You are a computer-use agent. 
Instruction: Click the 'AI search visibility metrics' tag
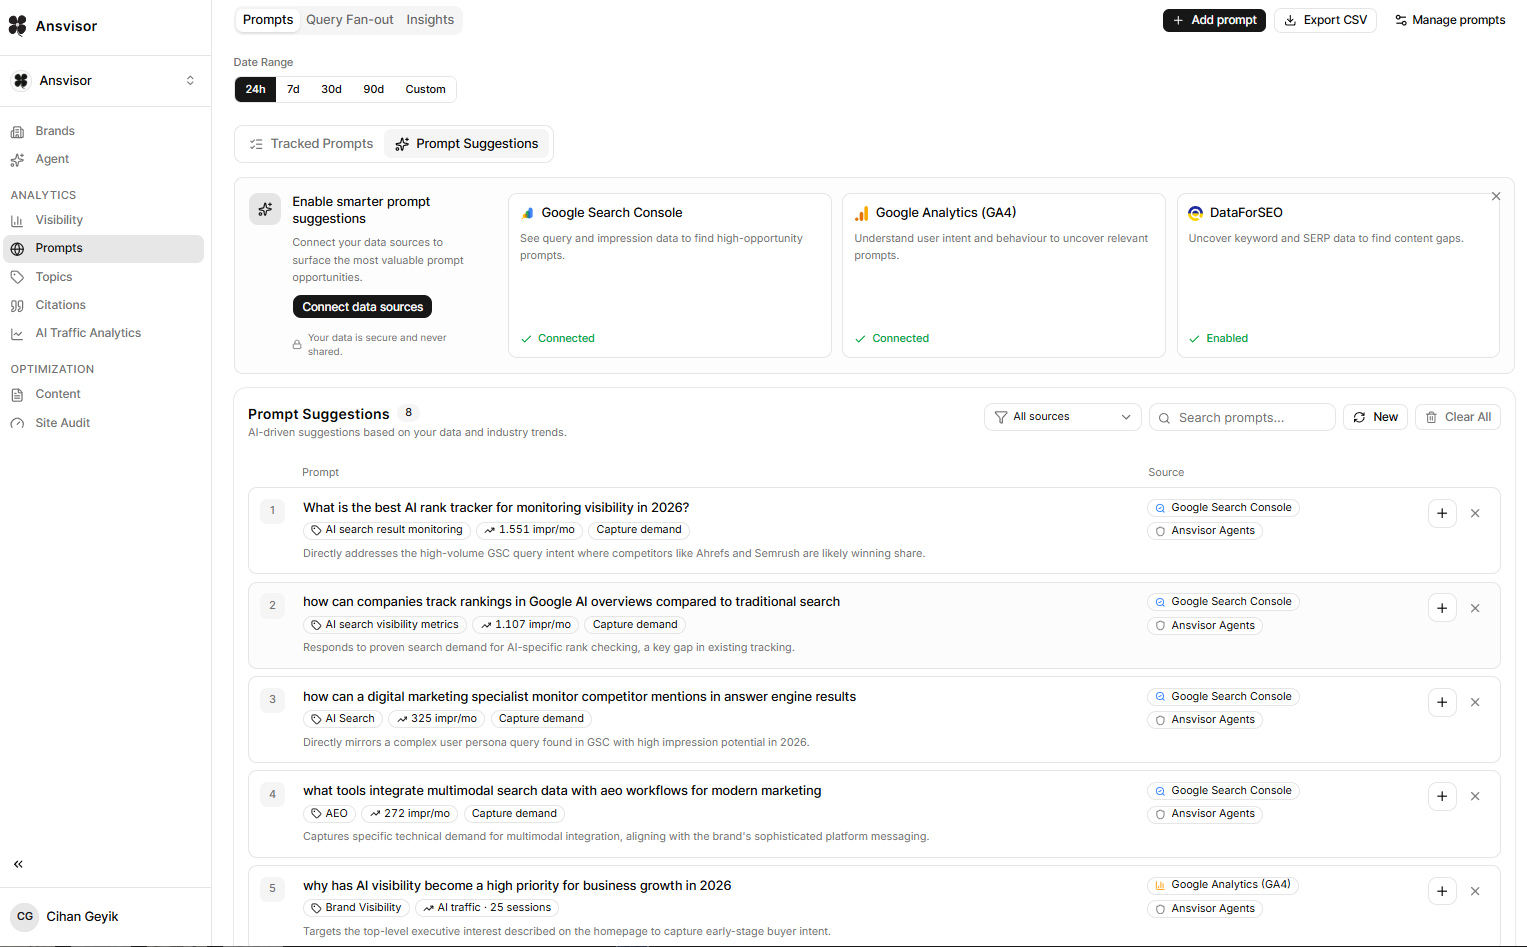(x=384, y=624)
